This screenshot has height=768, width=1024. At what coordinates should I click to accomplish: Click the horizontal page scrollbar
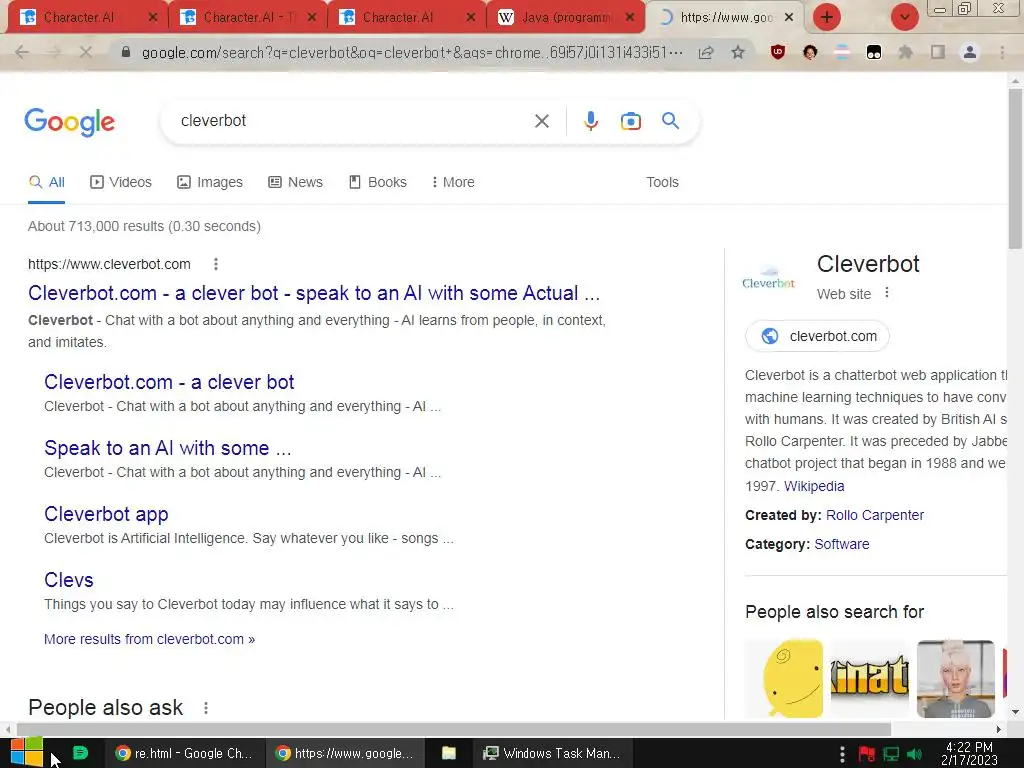[454, 729]
